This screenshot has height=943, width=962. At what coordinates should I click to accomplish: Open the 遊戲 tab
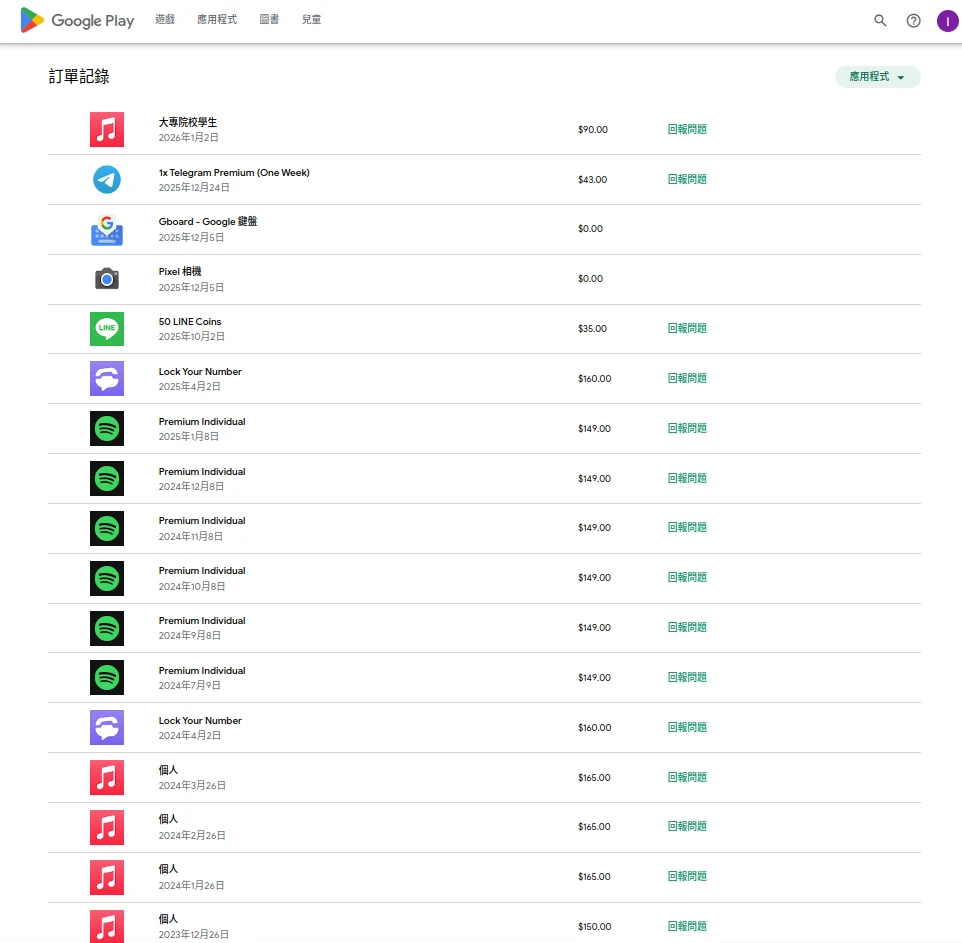(x=165, y=20)
